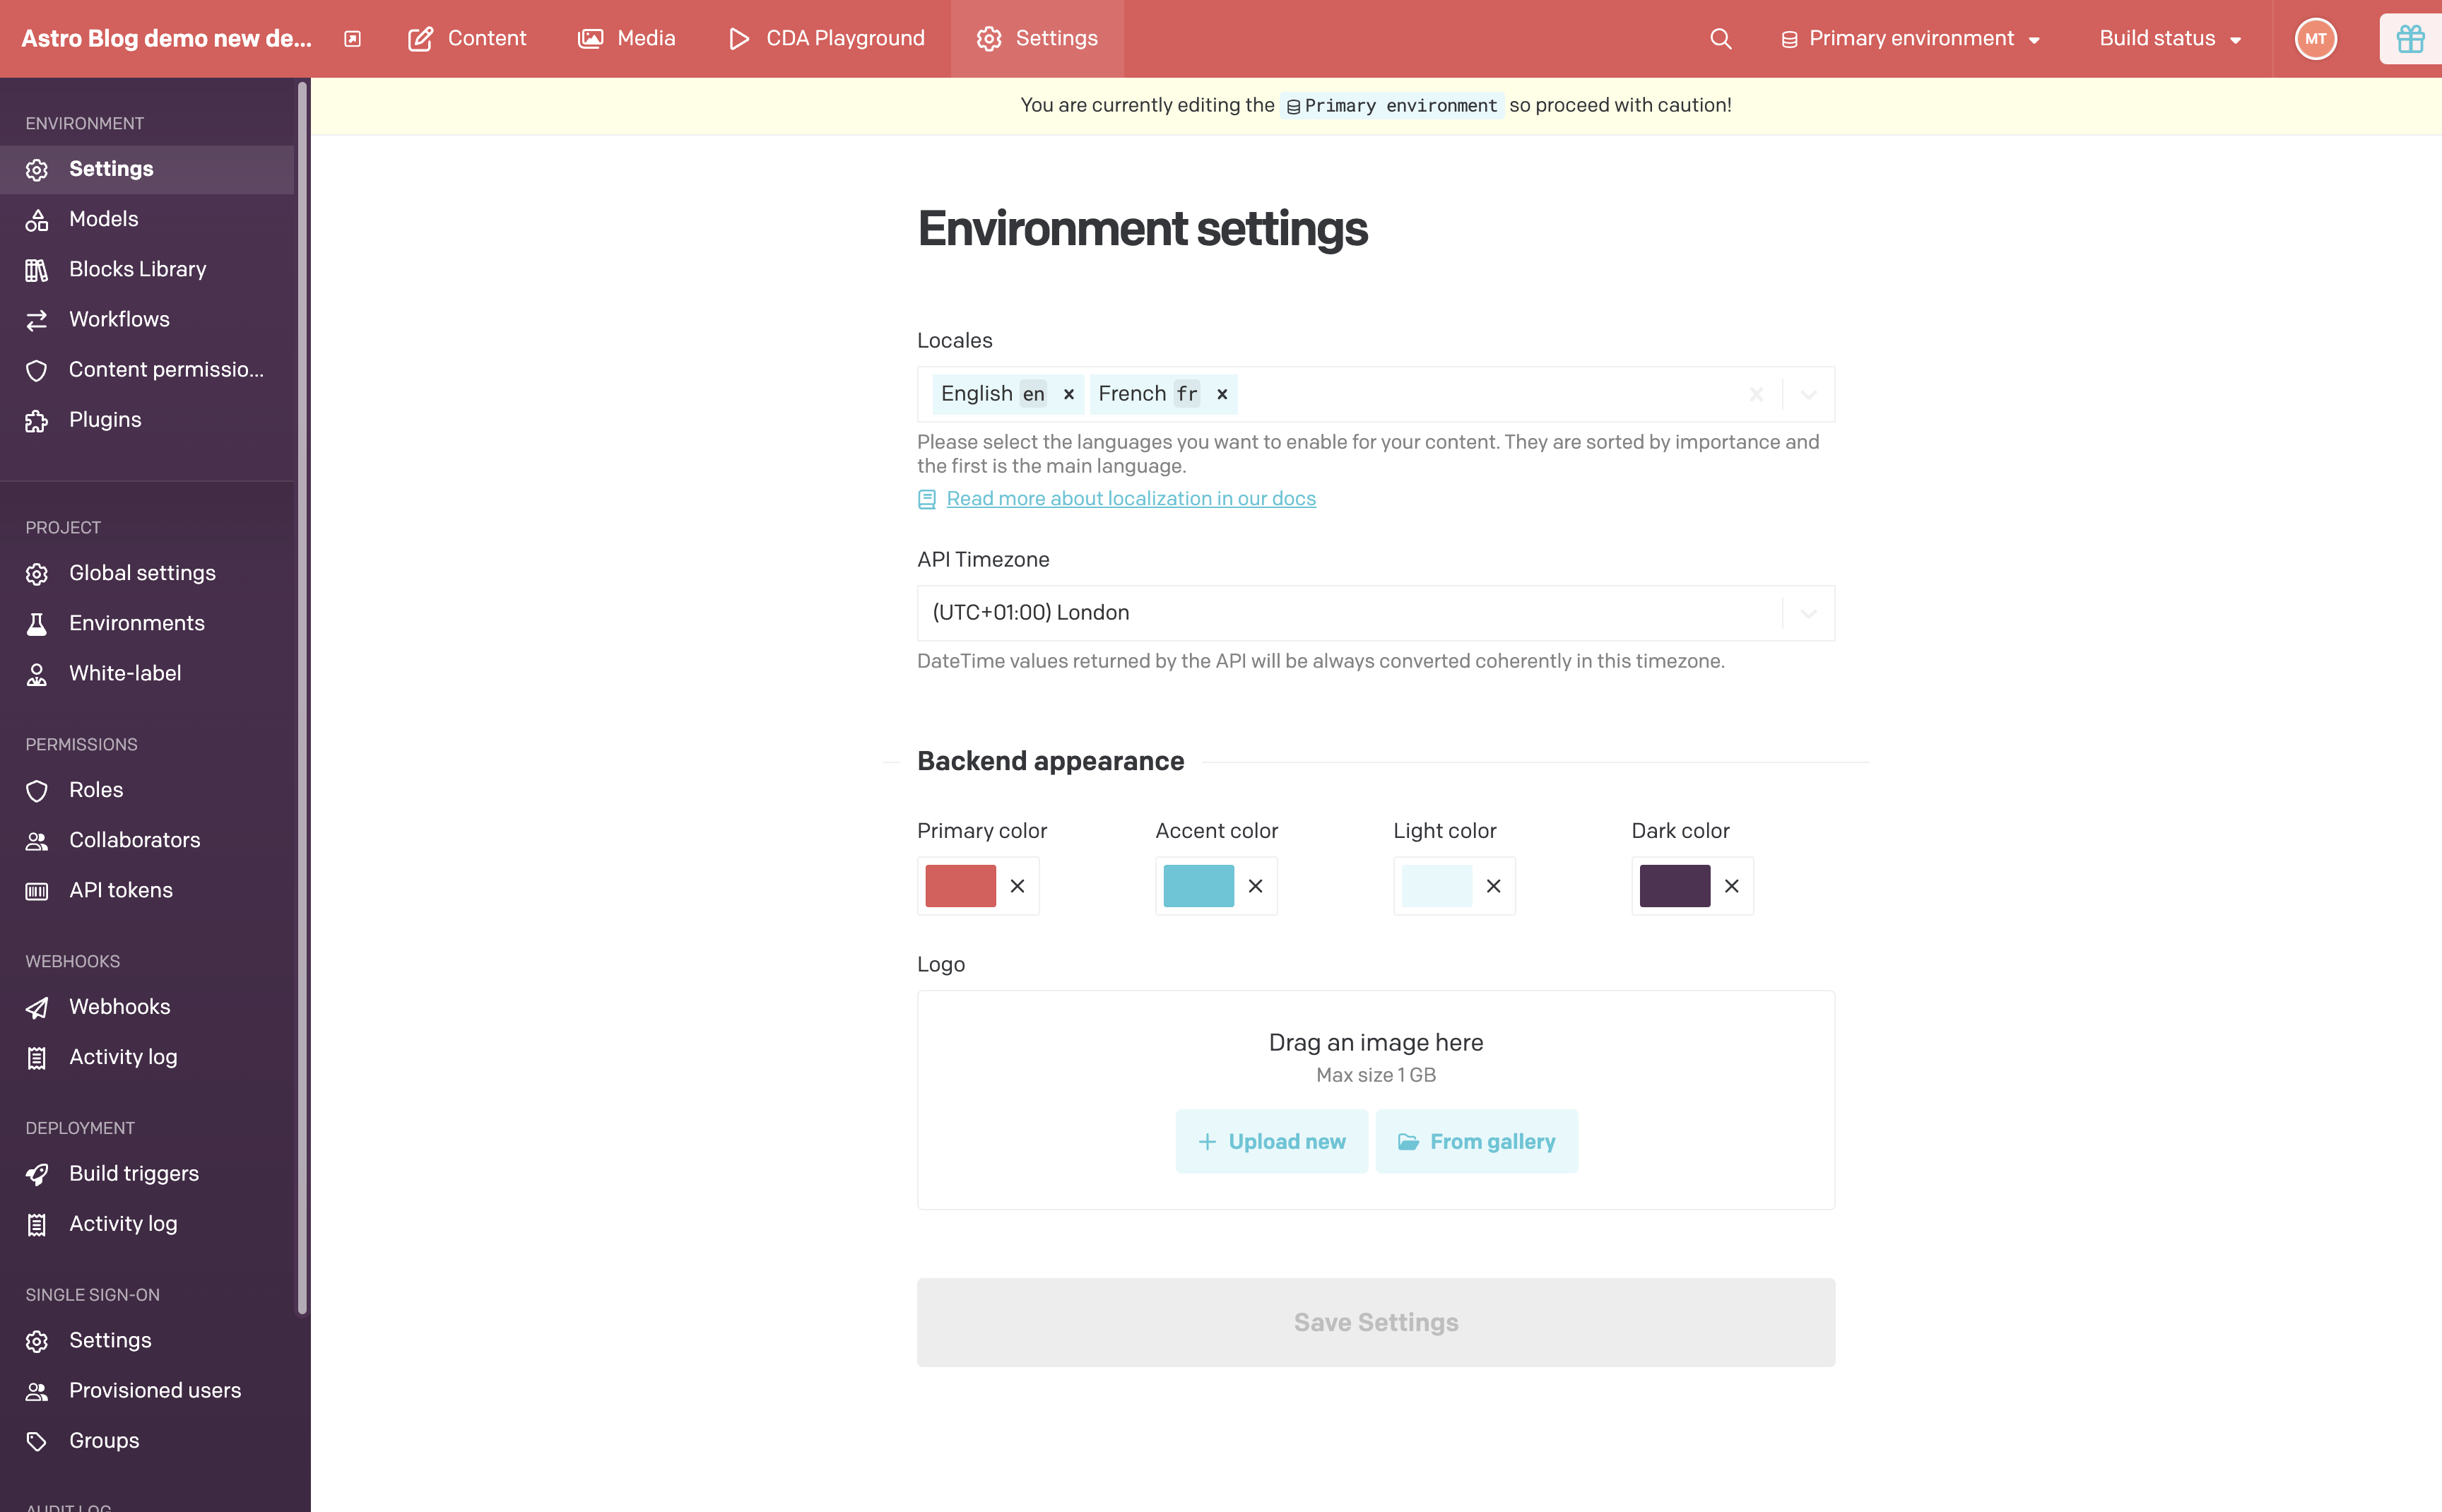Click the Astro Blog demo project title

167,39
